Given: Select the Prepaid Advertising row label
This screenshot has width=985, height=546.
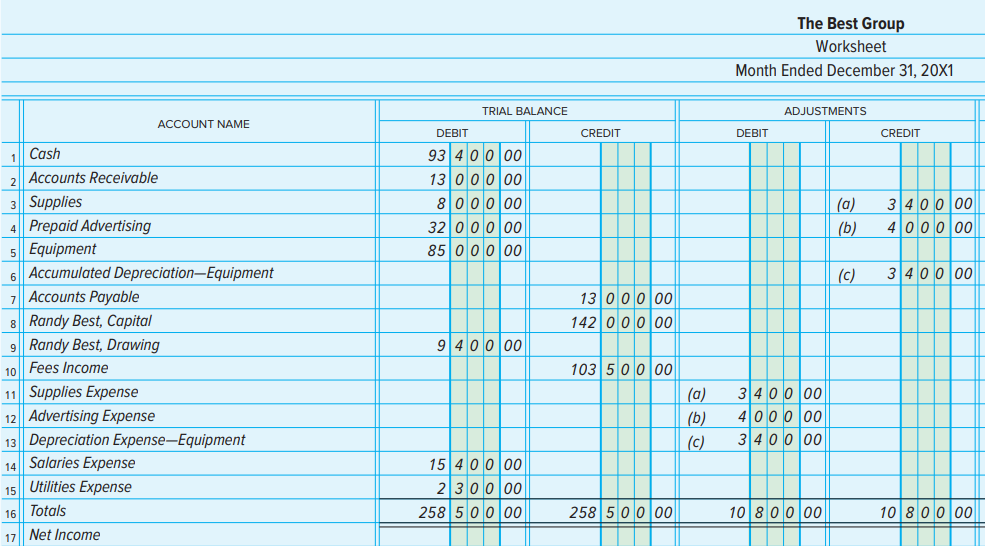Looking at the screenshot, I should pos(90,226).
